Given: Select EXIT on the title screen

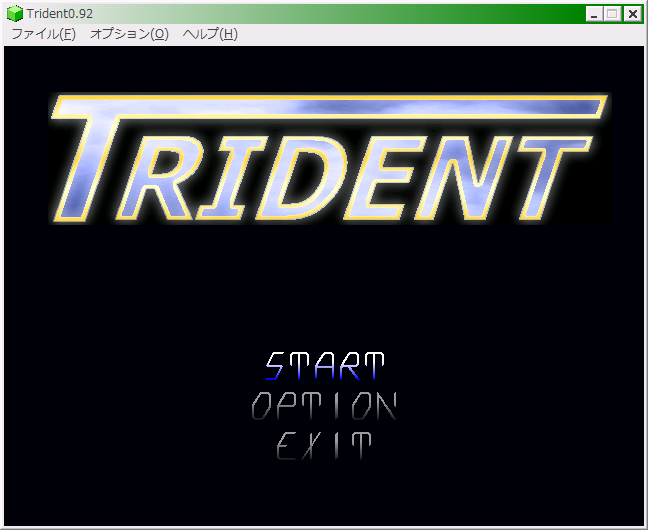Looking at the screenshot, I should pyautogui.click(x=324, y=445).
